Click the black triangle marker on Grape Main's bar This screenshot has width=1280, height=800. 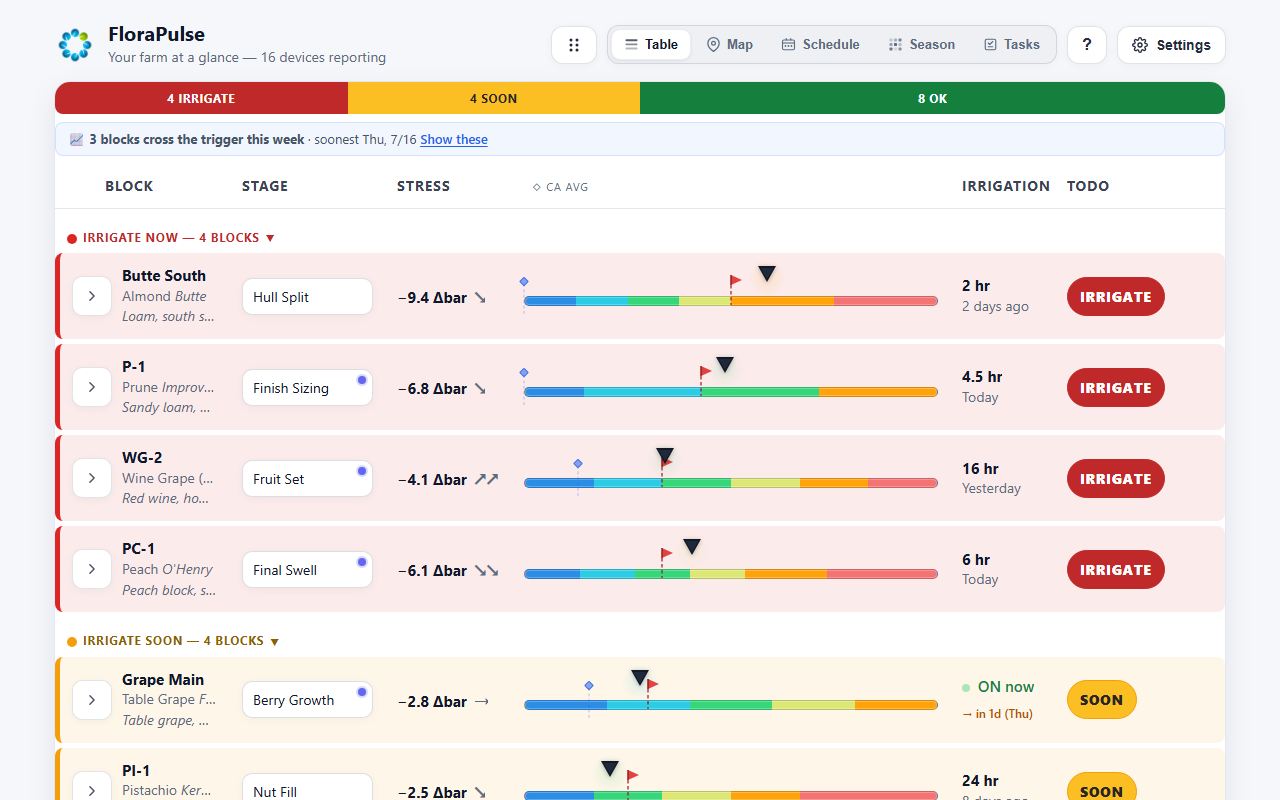640,678
